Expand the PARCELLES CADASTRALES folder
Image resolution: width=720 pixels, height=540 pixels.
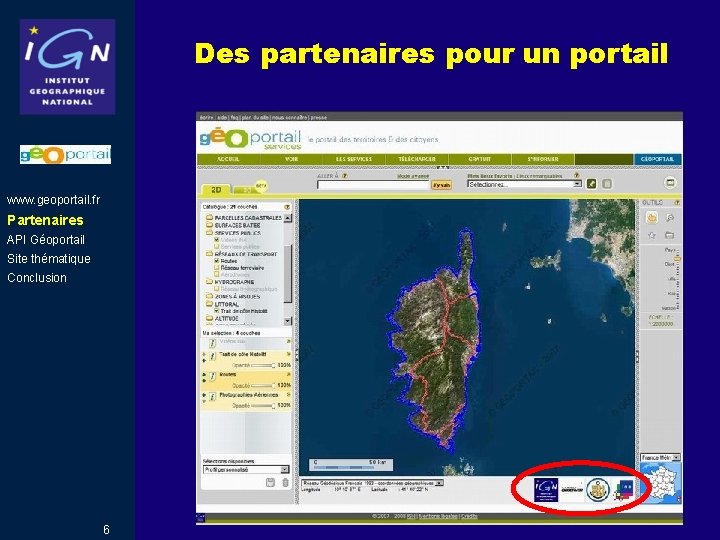(x=209, y=218)
